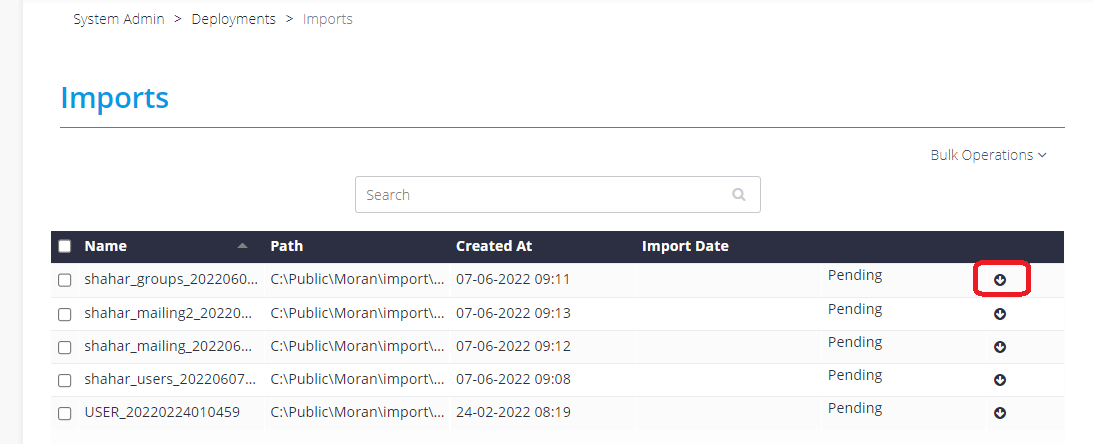Click the Imports page heading
This screenshot has height=444, width=1093.
(x=115, y=97)
